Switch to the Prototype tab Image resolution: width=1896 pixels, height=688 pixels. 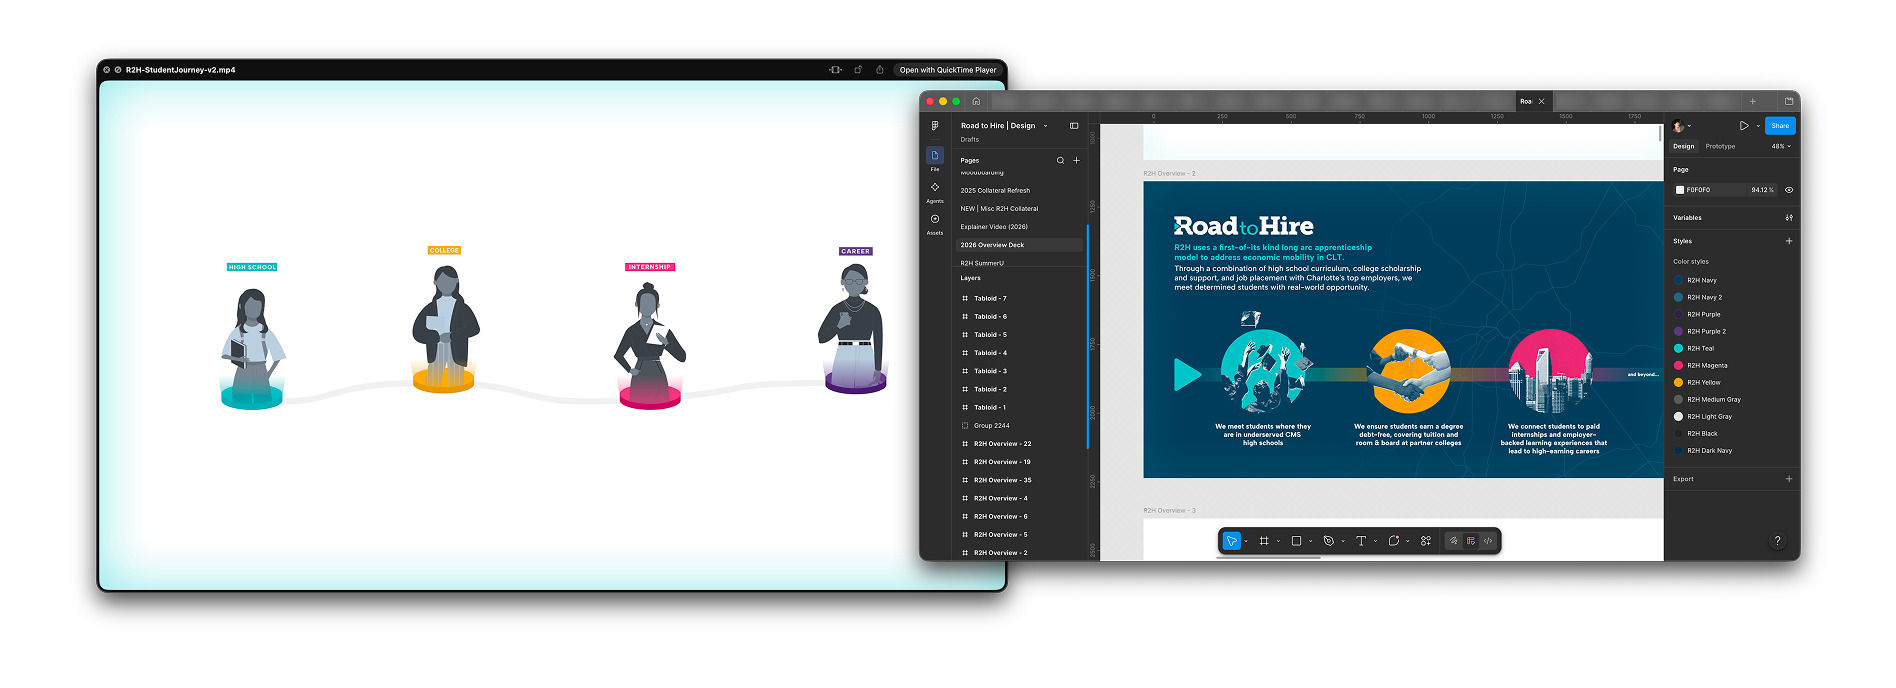pos(1720,146)
